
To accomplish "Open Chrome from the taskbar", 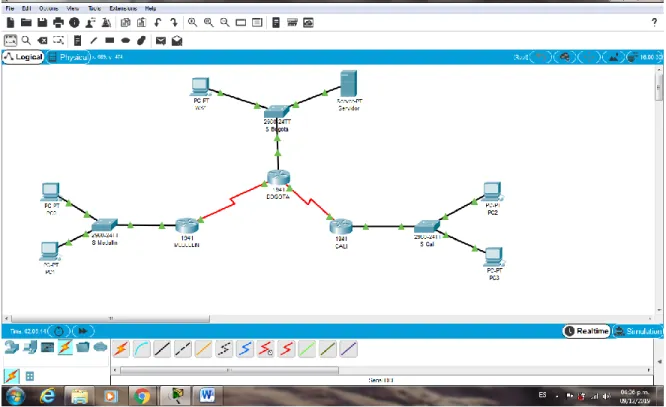I will (x=142, y=396).
